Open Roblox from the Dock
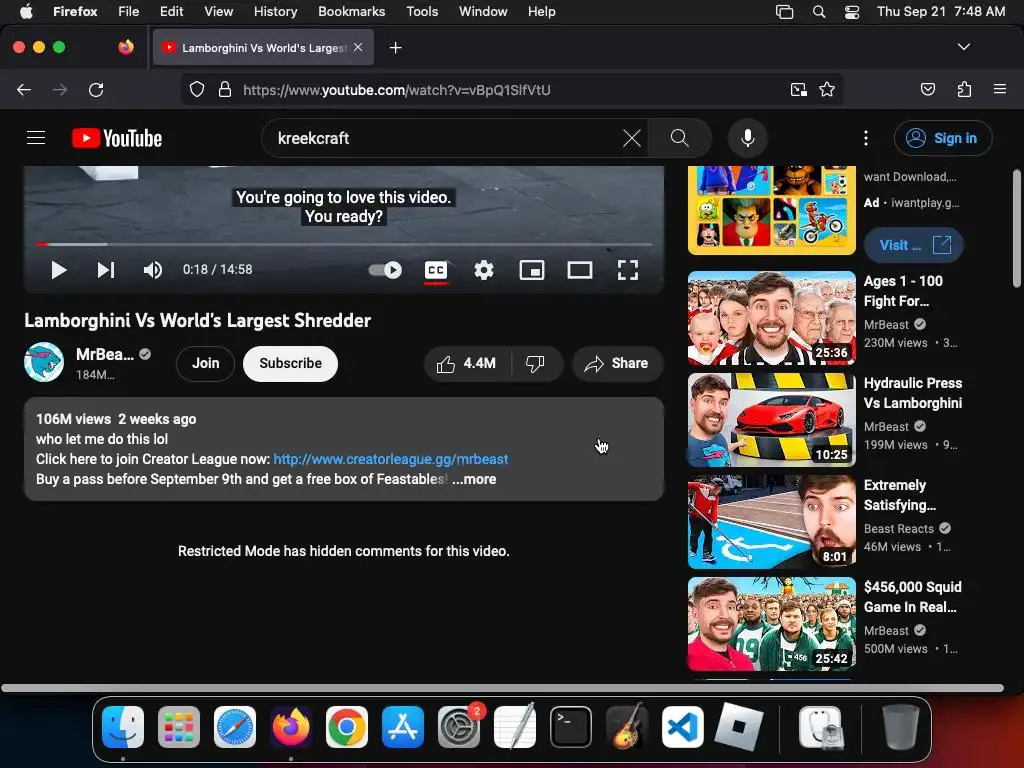 739,726
